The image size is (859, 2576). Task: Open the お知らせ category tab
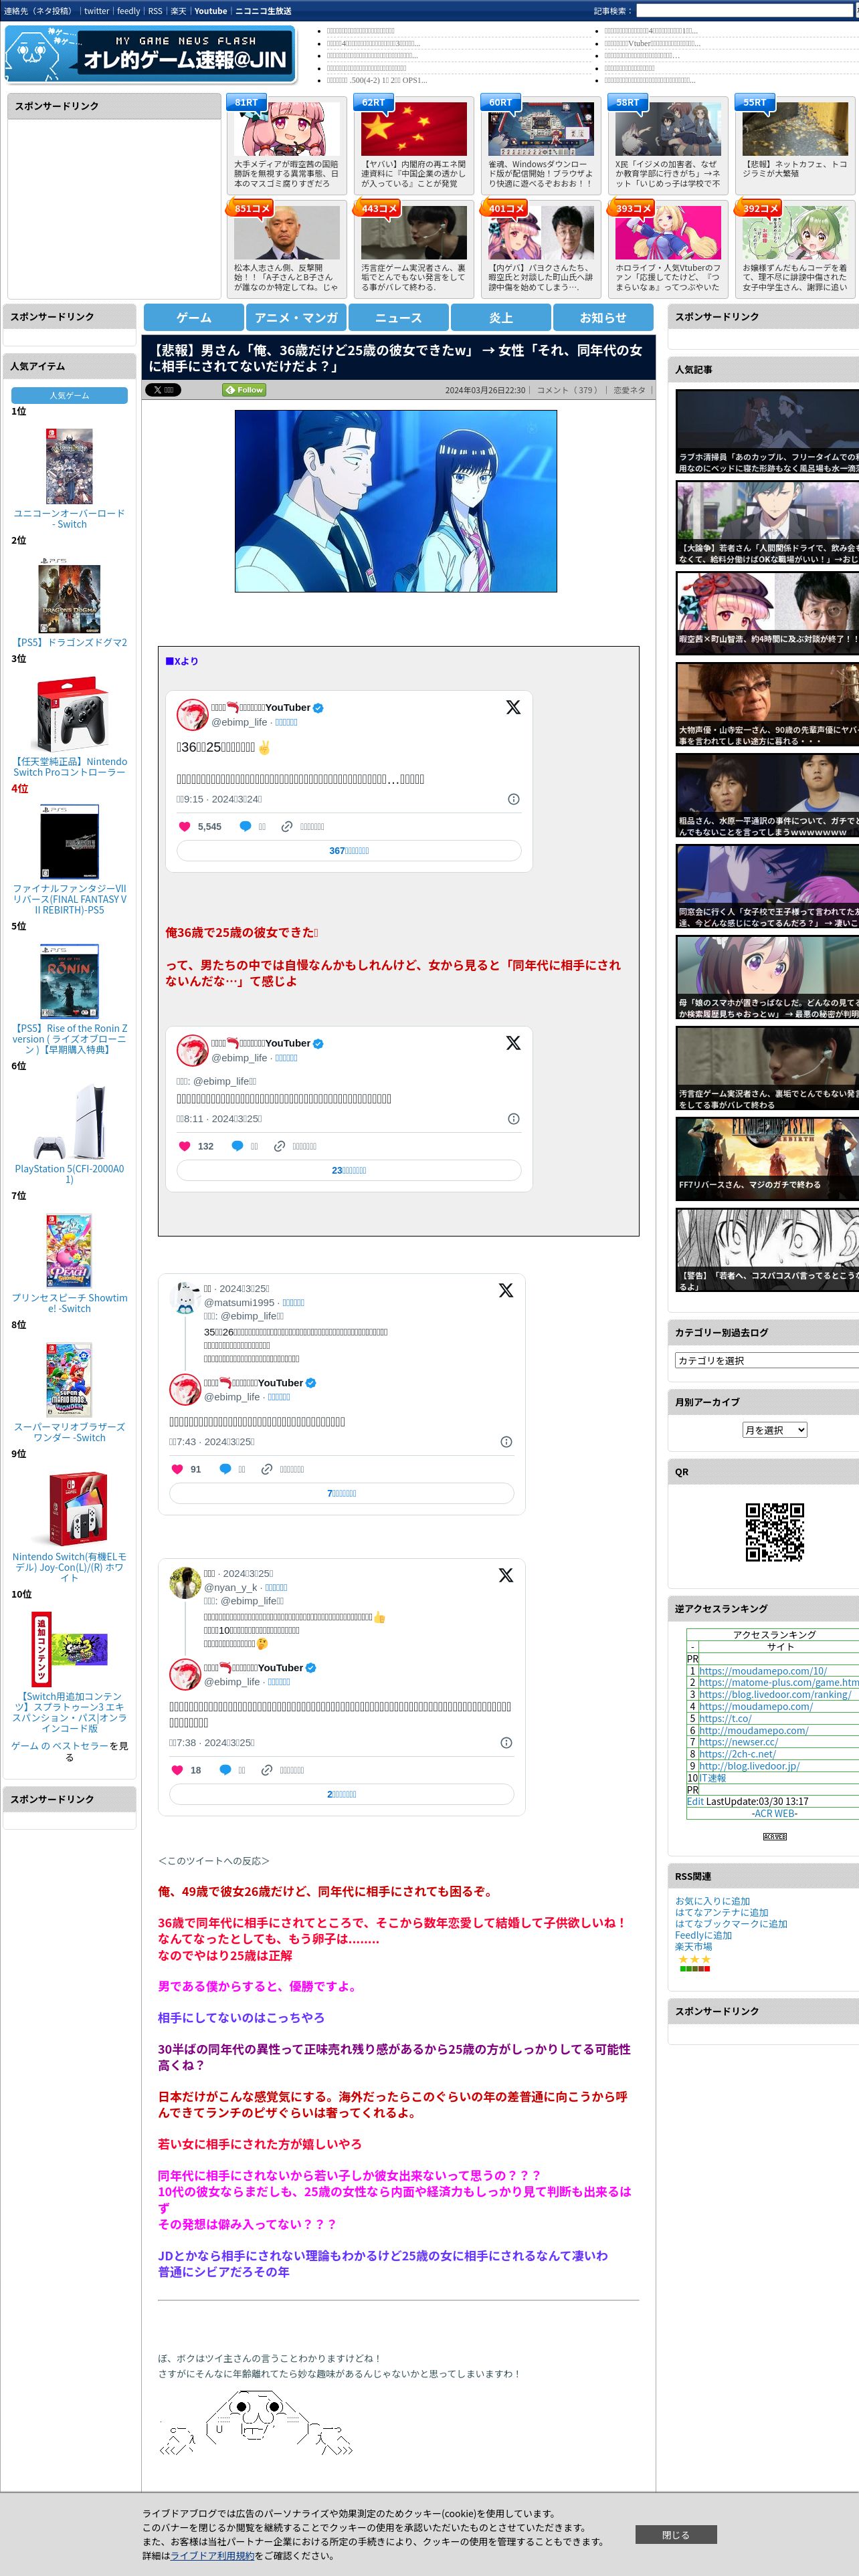(603, 317)
